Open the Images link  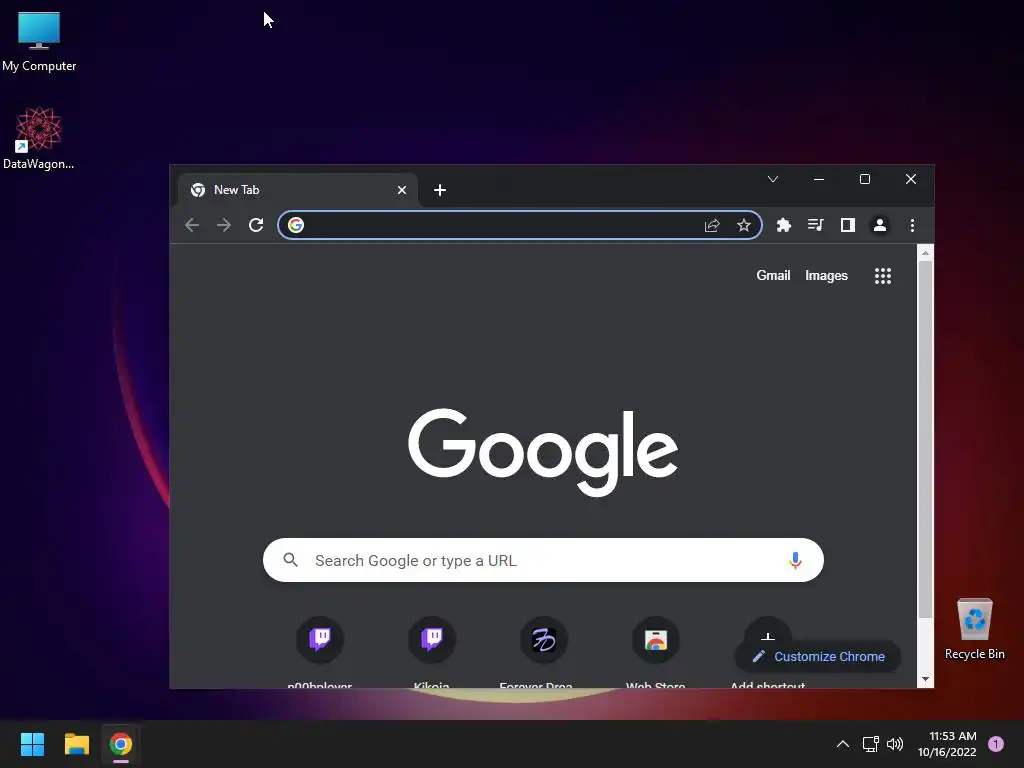pyautogui.click(x=826, y=276)
